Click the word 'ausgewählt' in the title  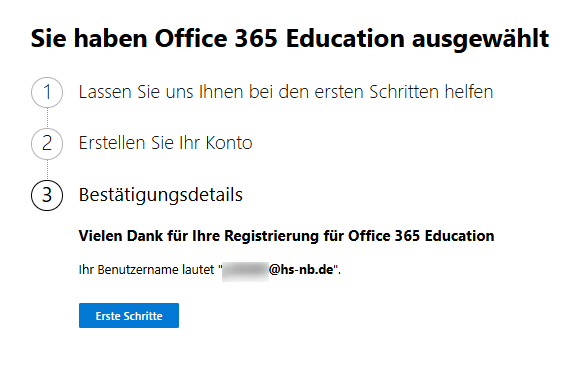pyautogui.click(x=480, y=39)
